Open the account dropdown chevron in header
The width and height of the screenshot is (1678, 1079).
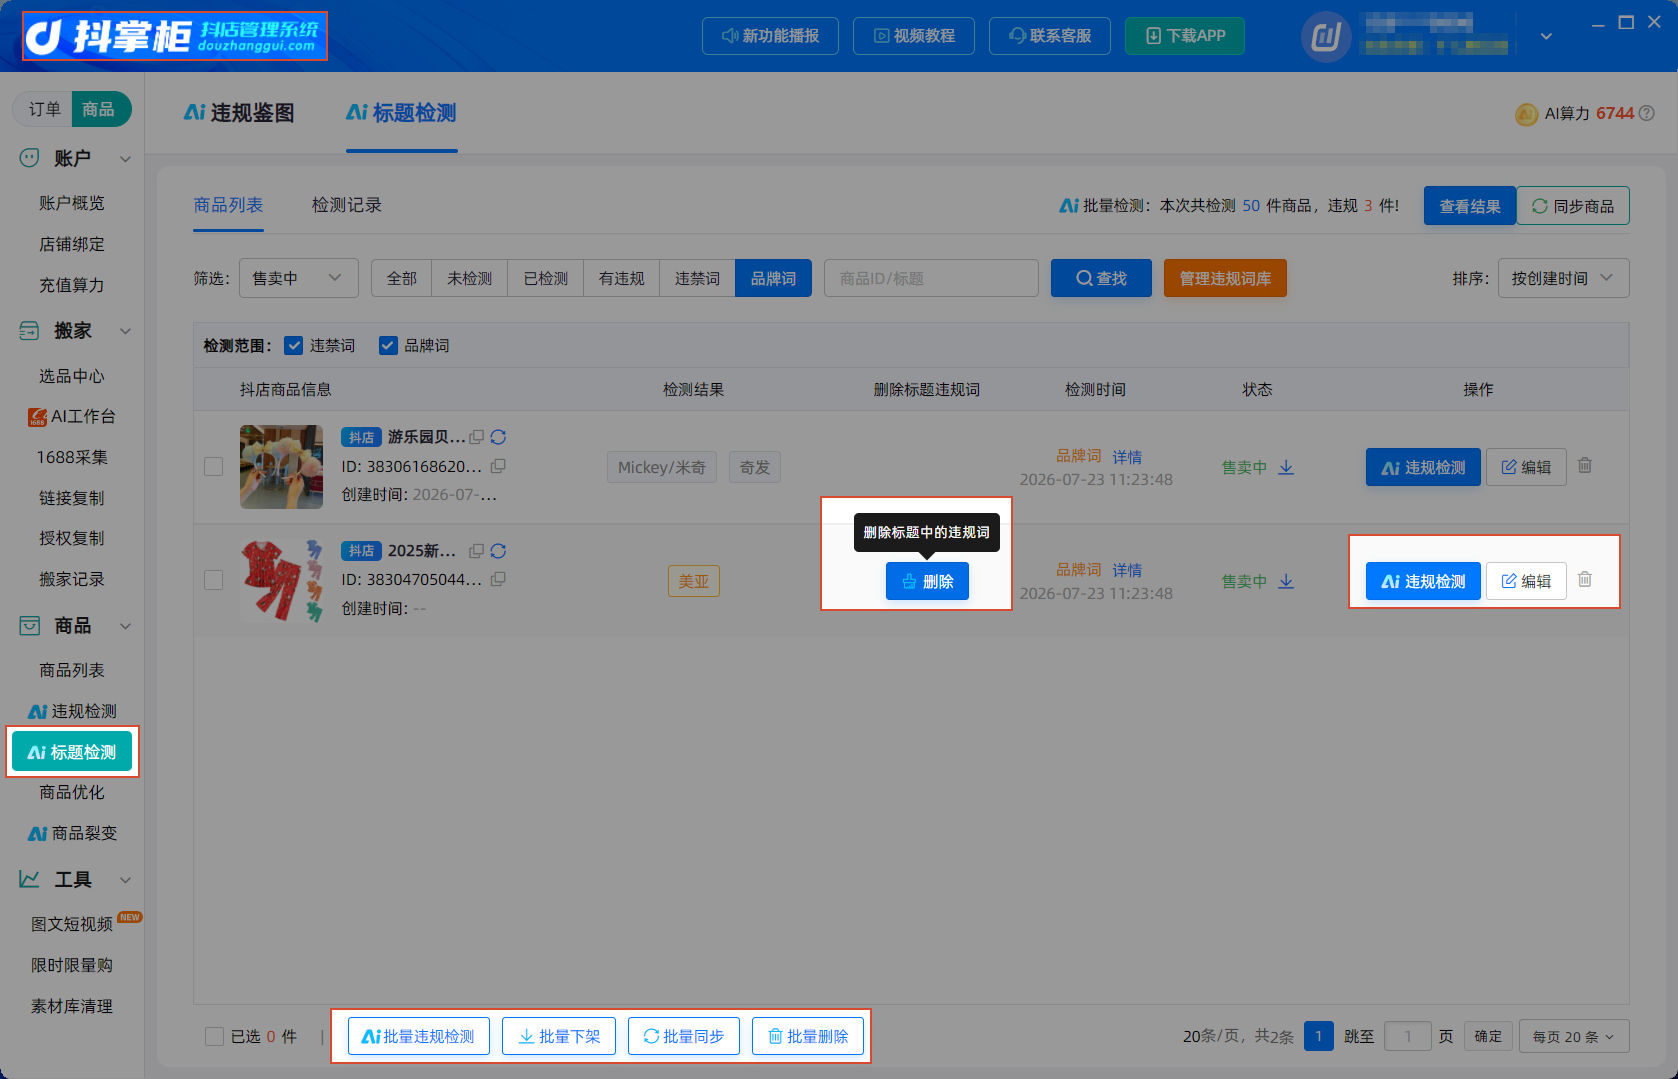[1546, 37]
